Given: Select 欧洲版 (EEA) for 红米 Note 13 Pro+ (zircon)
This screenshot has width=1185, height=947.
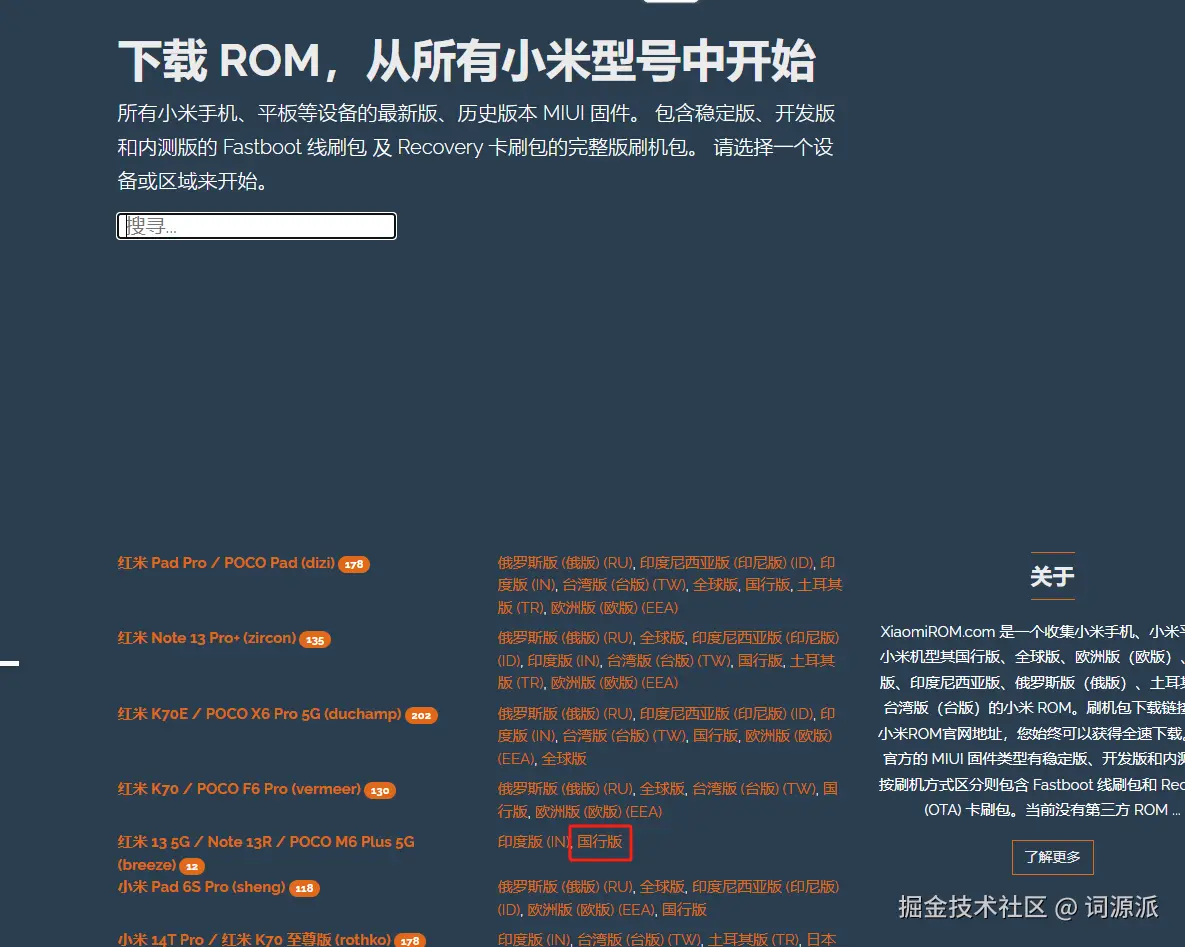Looking at the screenshot, I should [614, 682].
